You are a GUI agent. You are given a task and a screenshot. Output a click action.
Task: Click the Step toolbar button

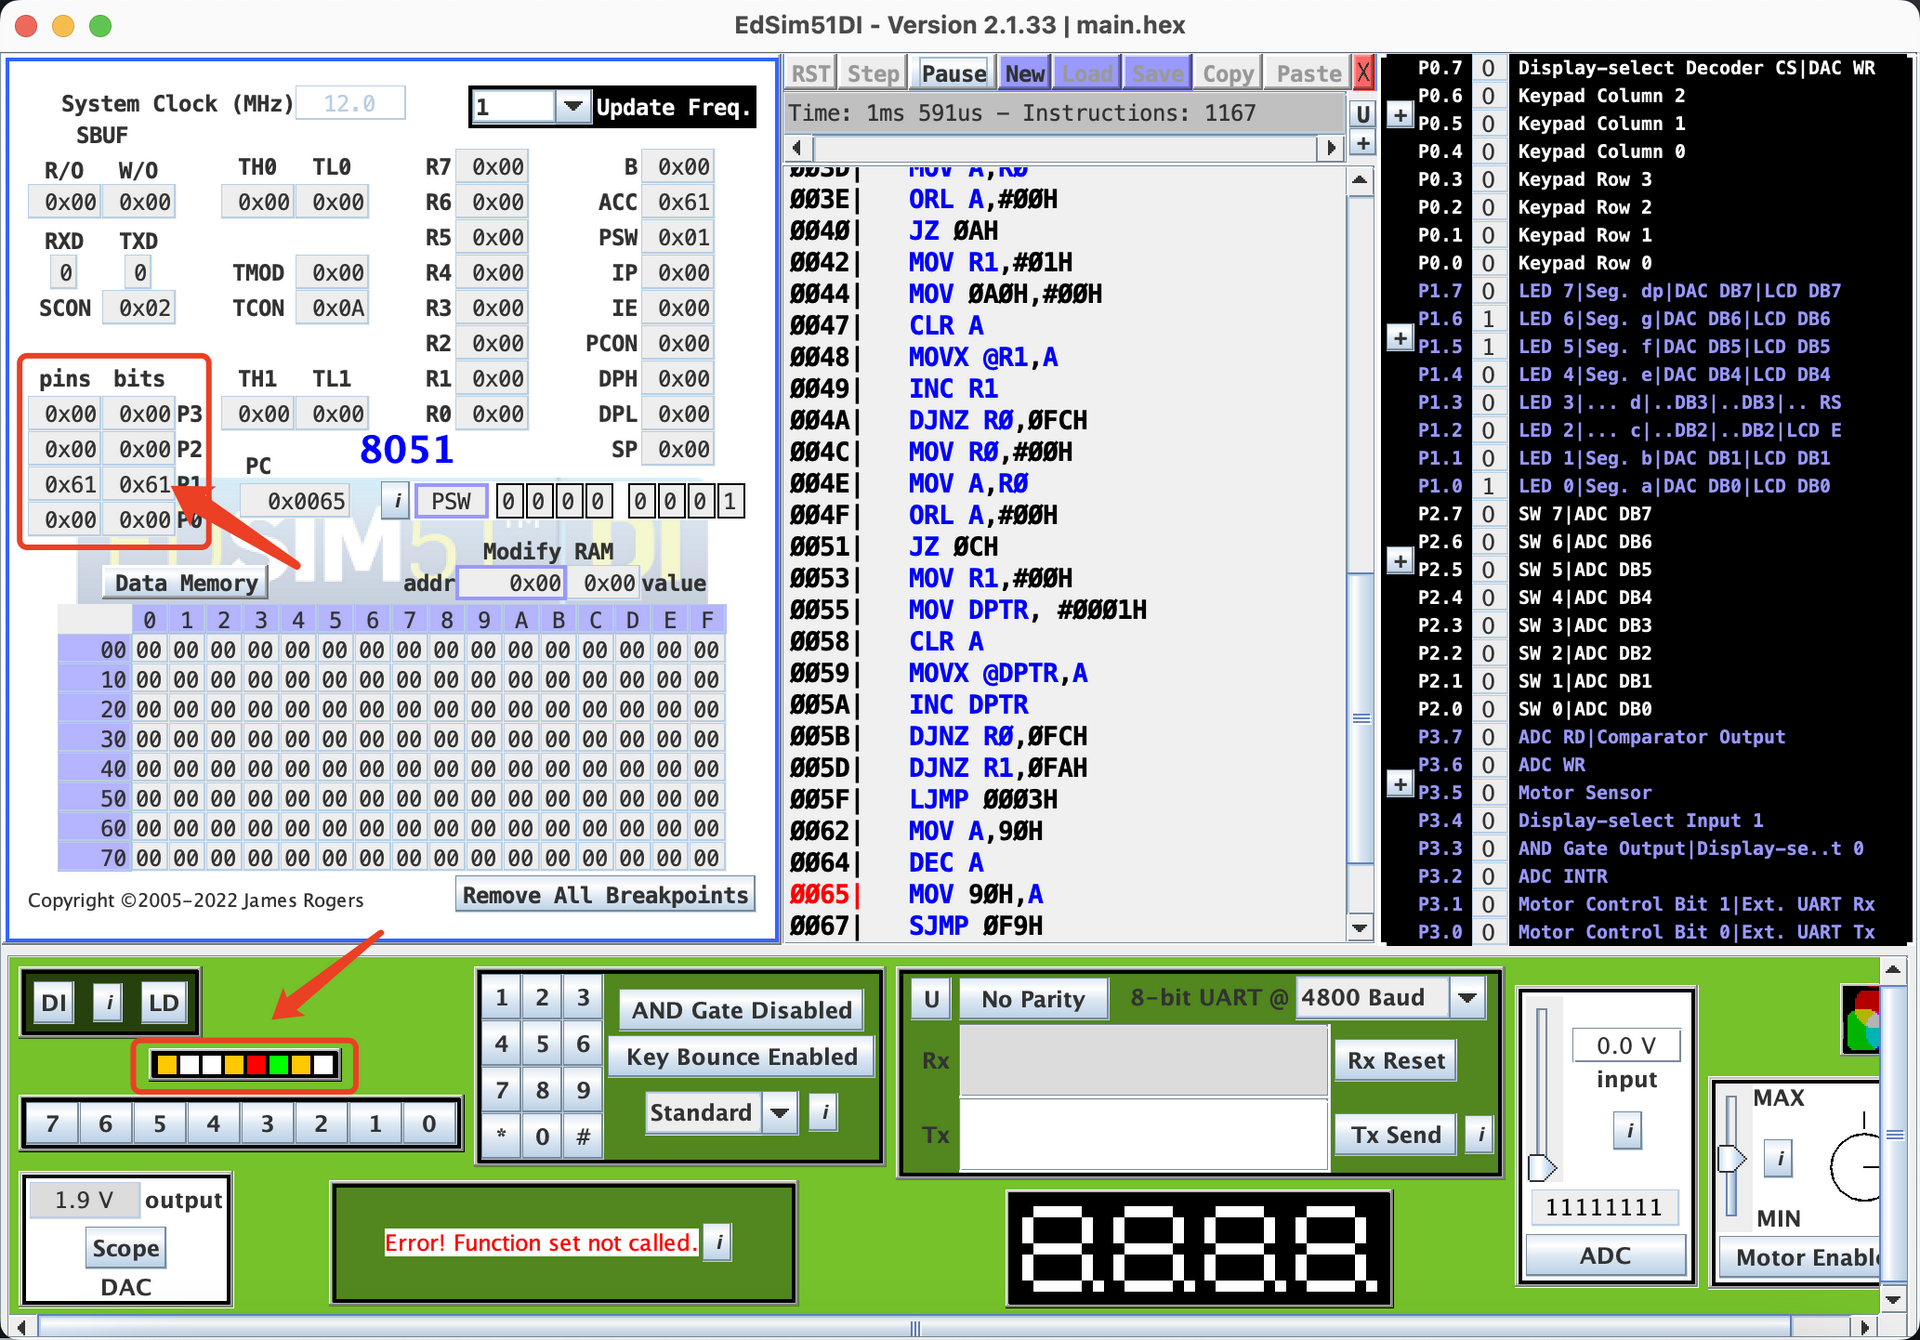pos(873,73)
